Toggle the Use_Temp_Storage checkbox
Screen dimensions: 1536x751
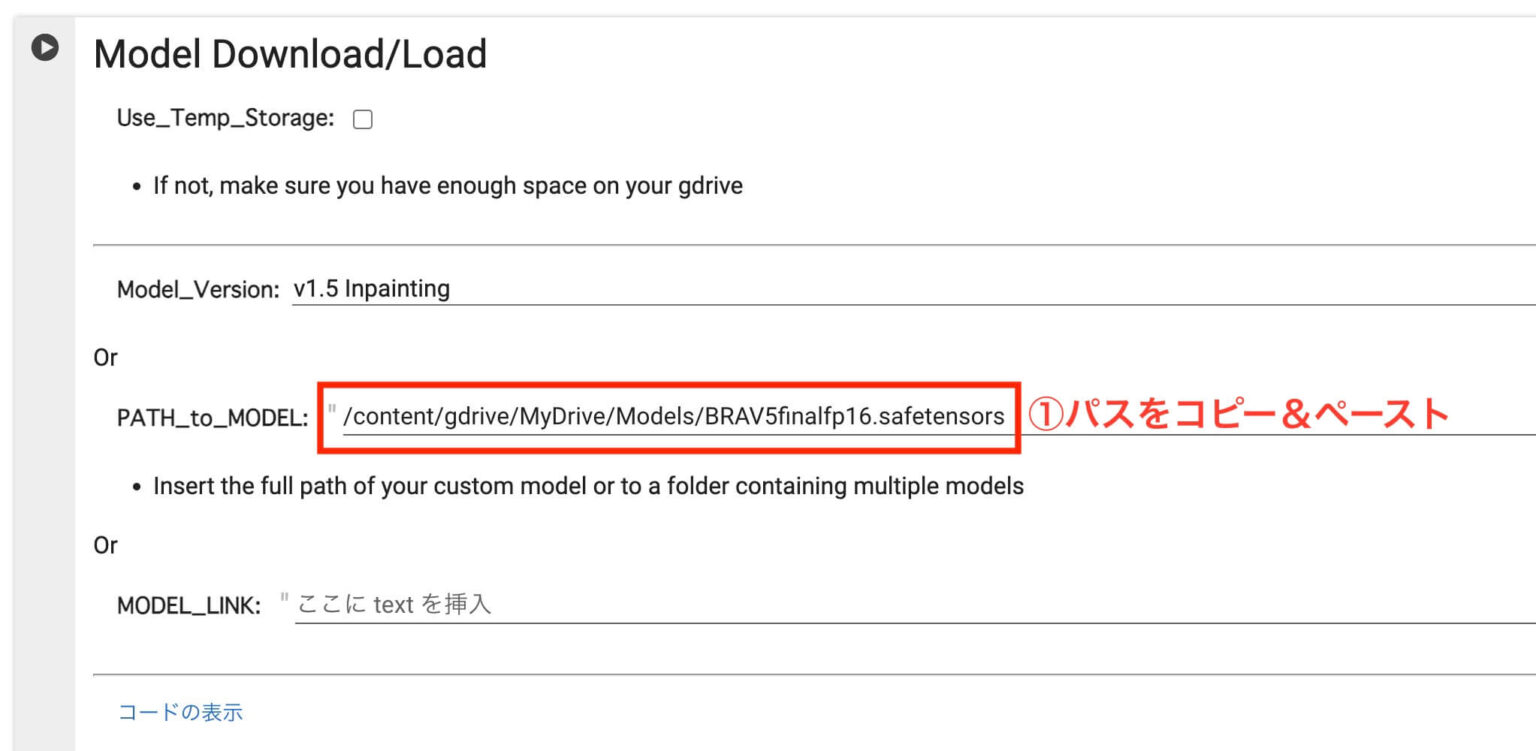pos(363,120)
